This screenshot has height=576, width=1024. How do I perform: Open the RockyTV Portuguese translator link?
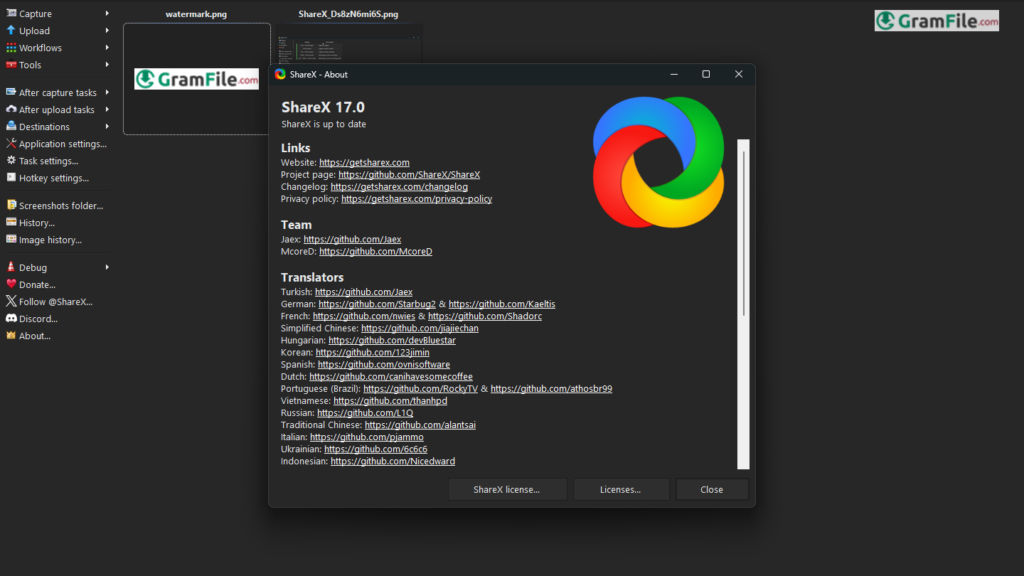tap(421, 389)
